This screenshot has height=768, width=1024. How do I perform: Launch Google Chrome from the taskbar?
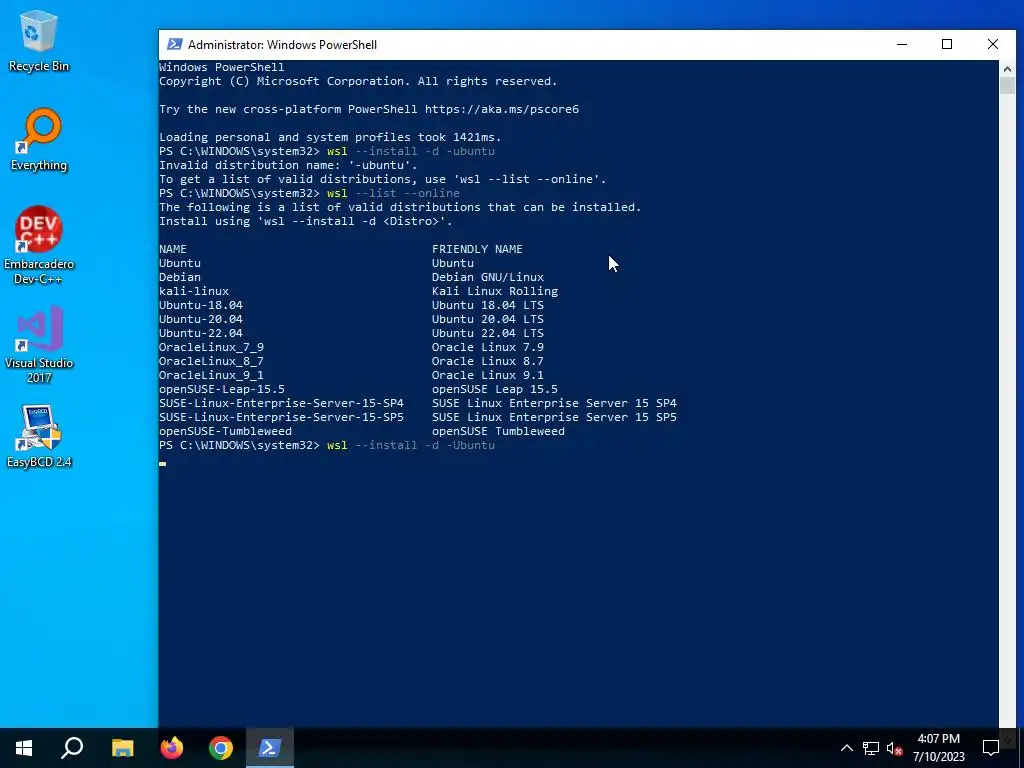tap(221, 748)
